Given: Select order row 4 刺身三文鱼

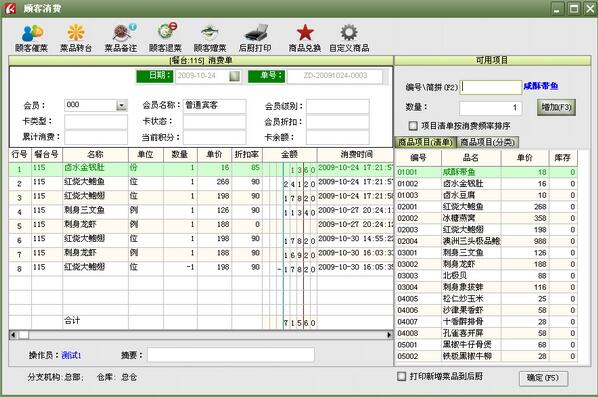Looking at the screenshot, I should coord(201,211).
